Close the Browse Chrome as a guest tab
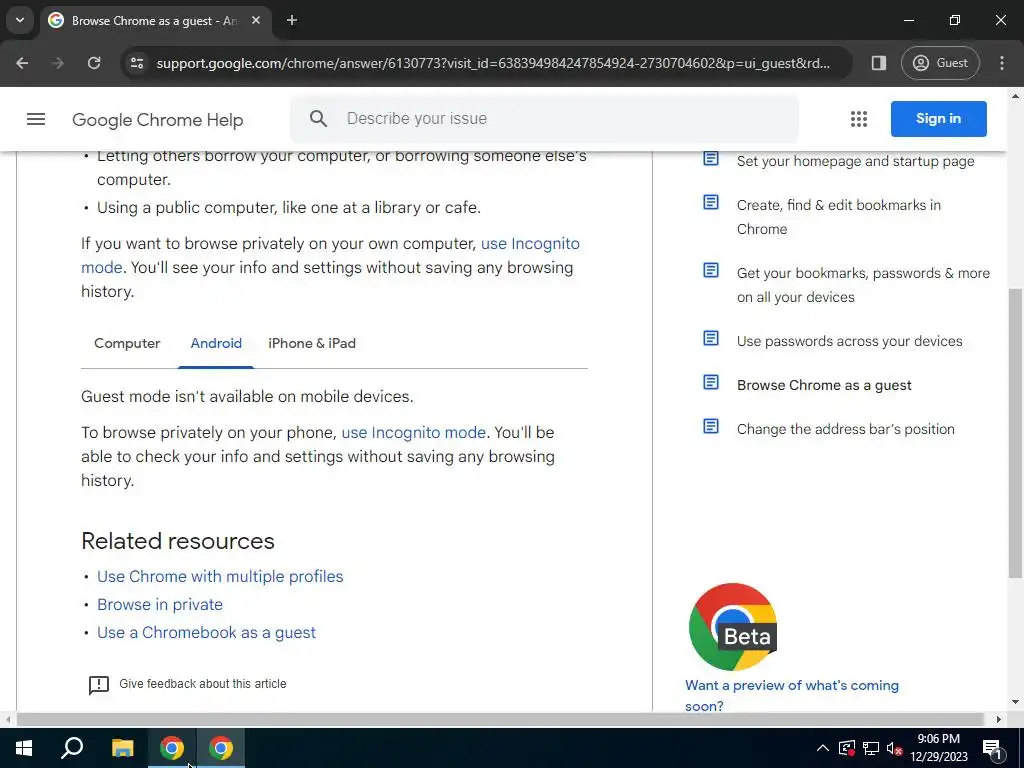Screen dimensions: 1024x768 click(x=256, y=20)
